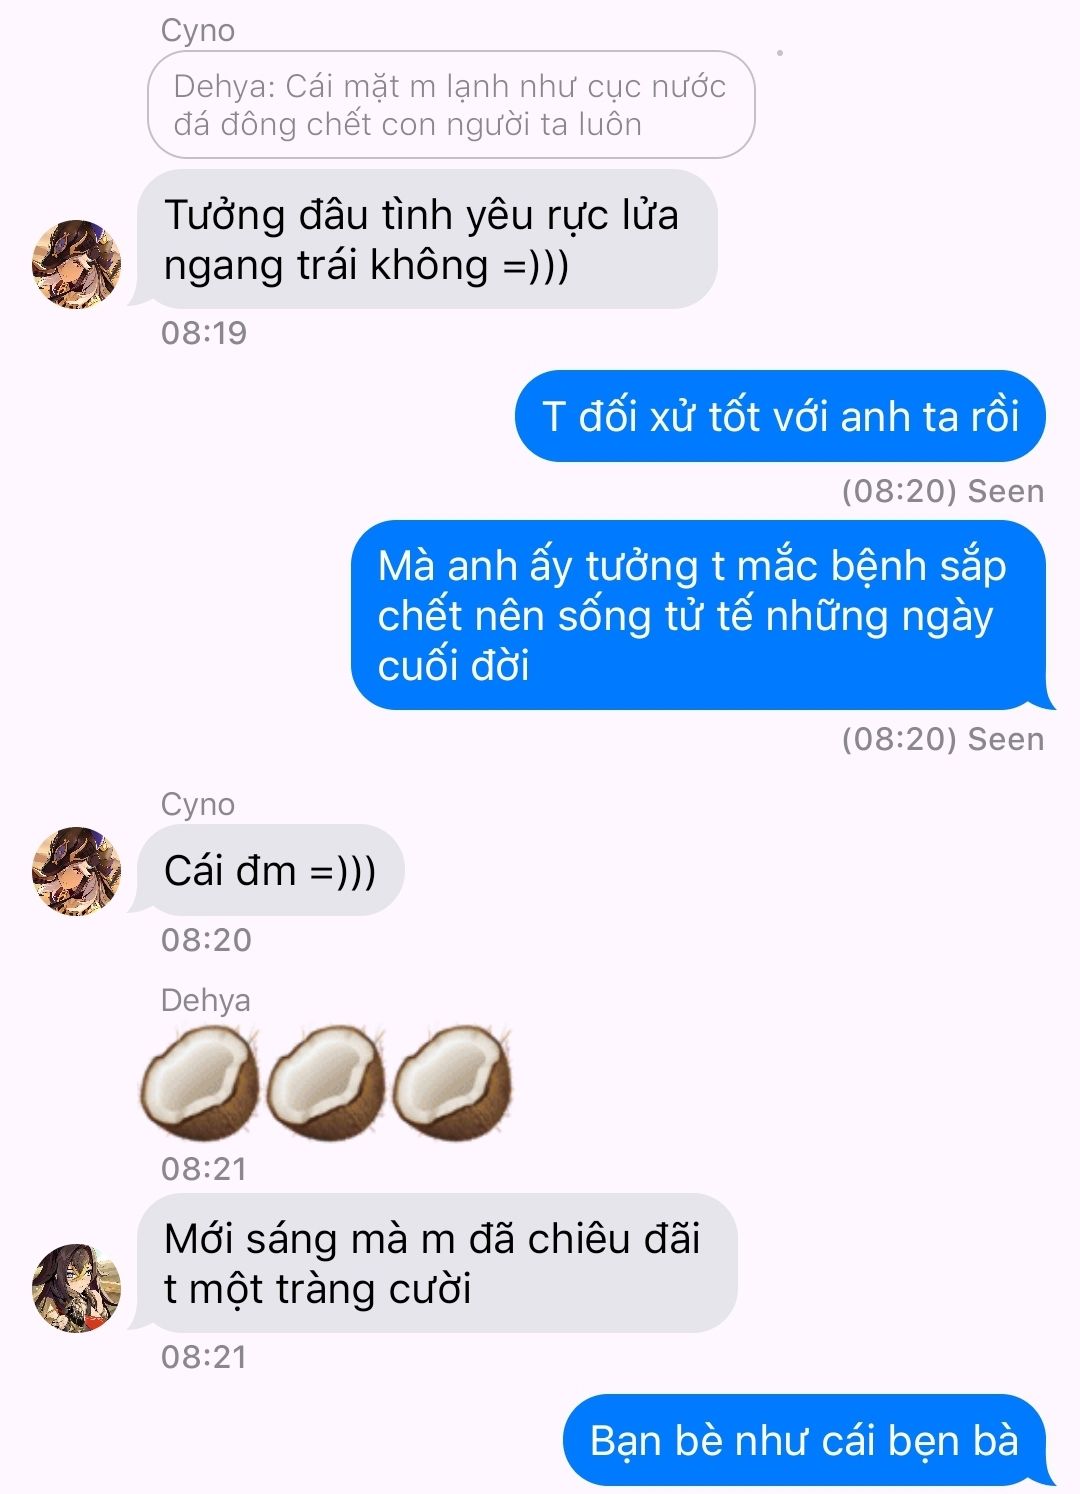Image resolution: width=1080 pixels, height=1494 pixels.
Task: Select the 'Mà anh ấy tưởng t mắc bệnh' bubble
Action: pyautogui.click(x=699, y=615)
